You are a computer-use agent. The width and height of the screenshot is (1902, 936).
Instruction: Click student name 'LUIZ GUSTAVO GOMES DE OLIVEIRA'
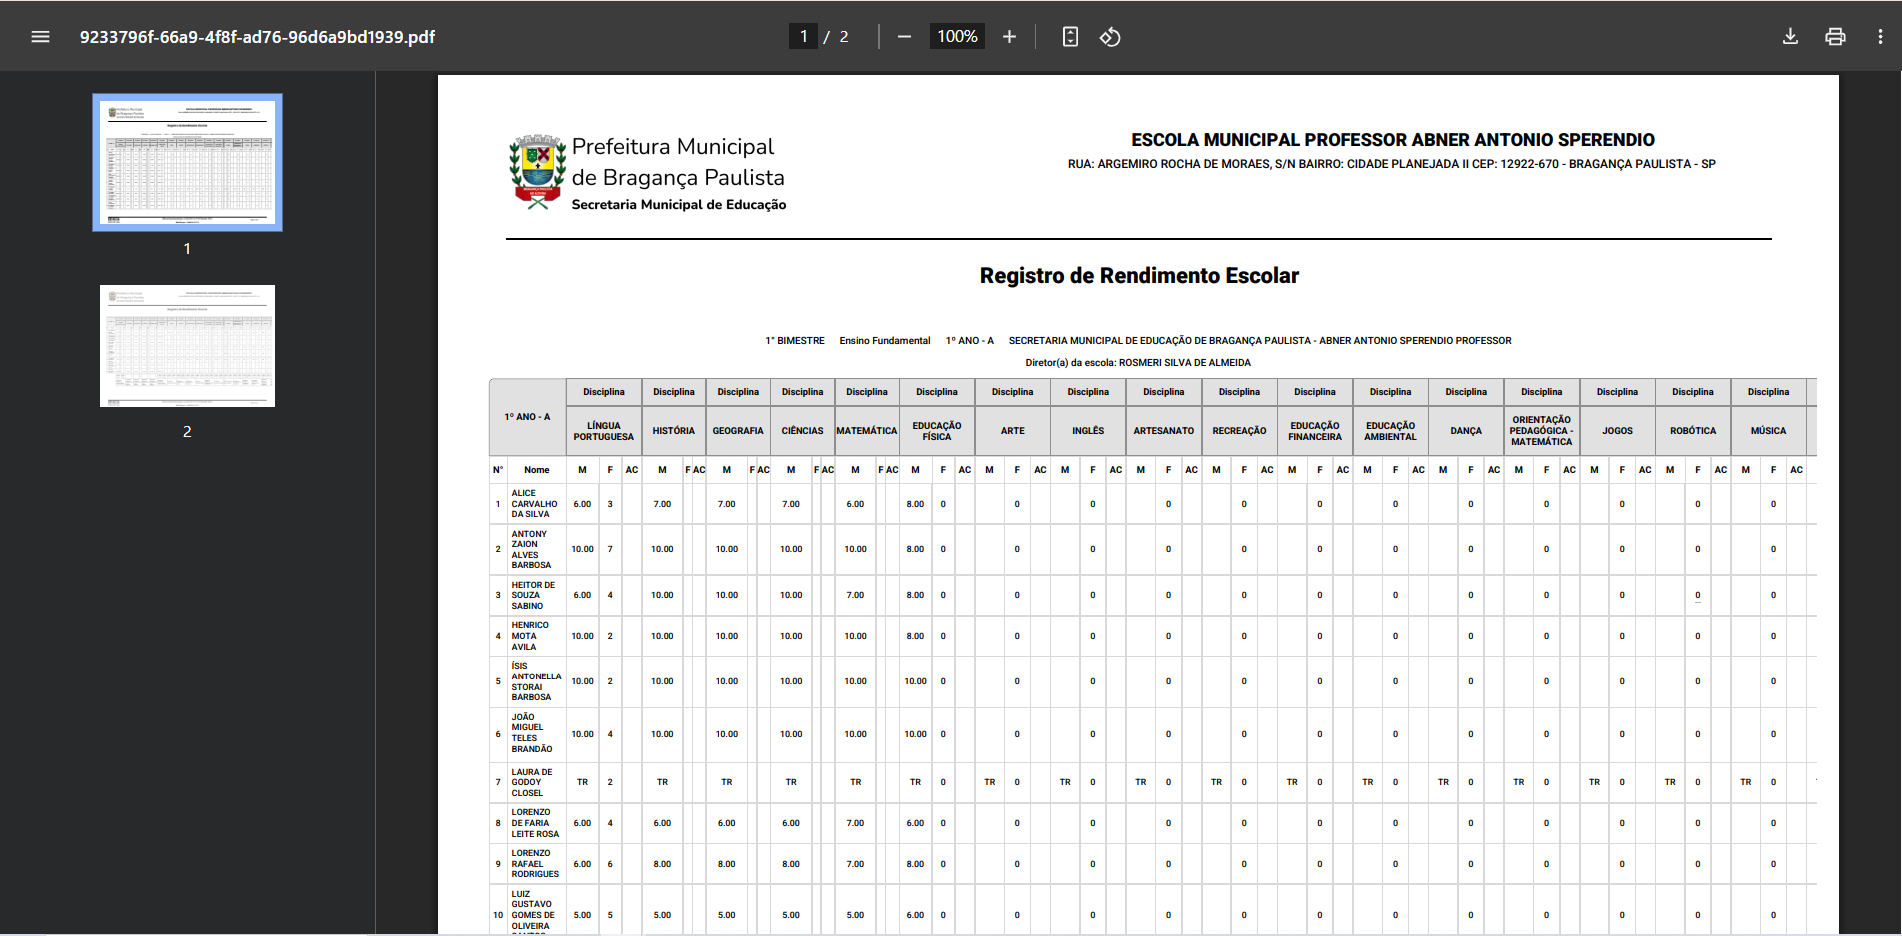(533, 910)
